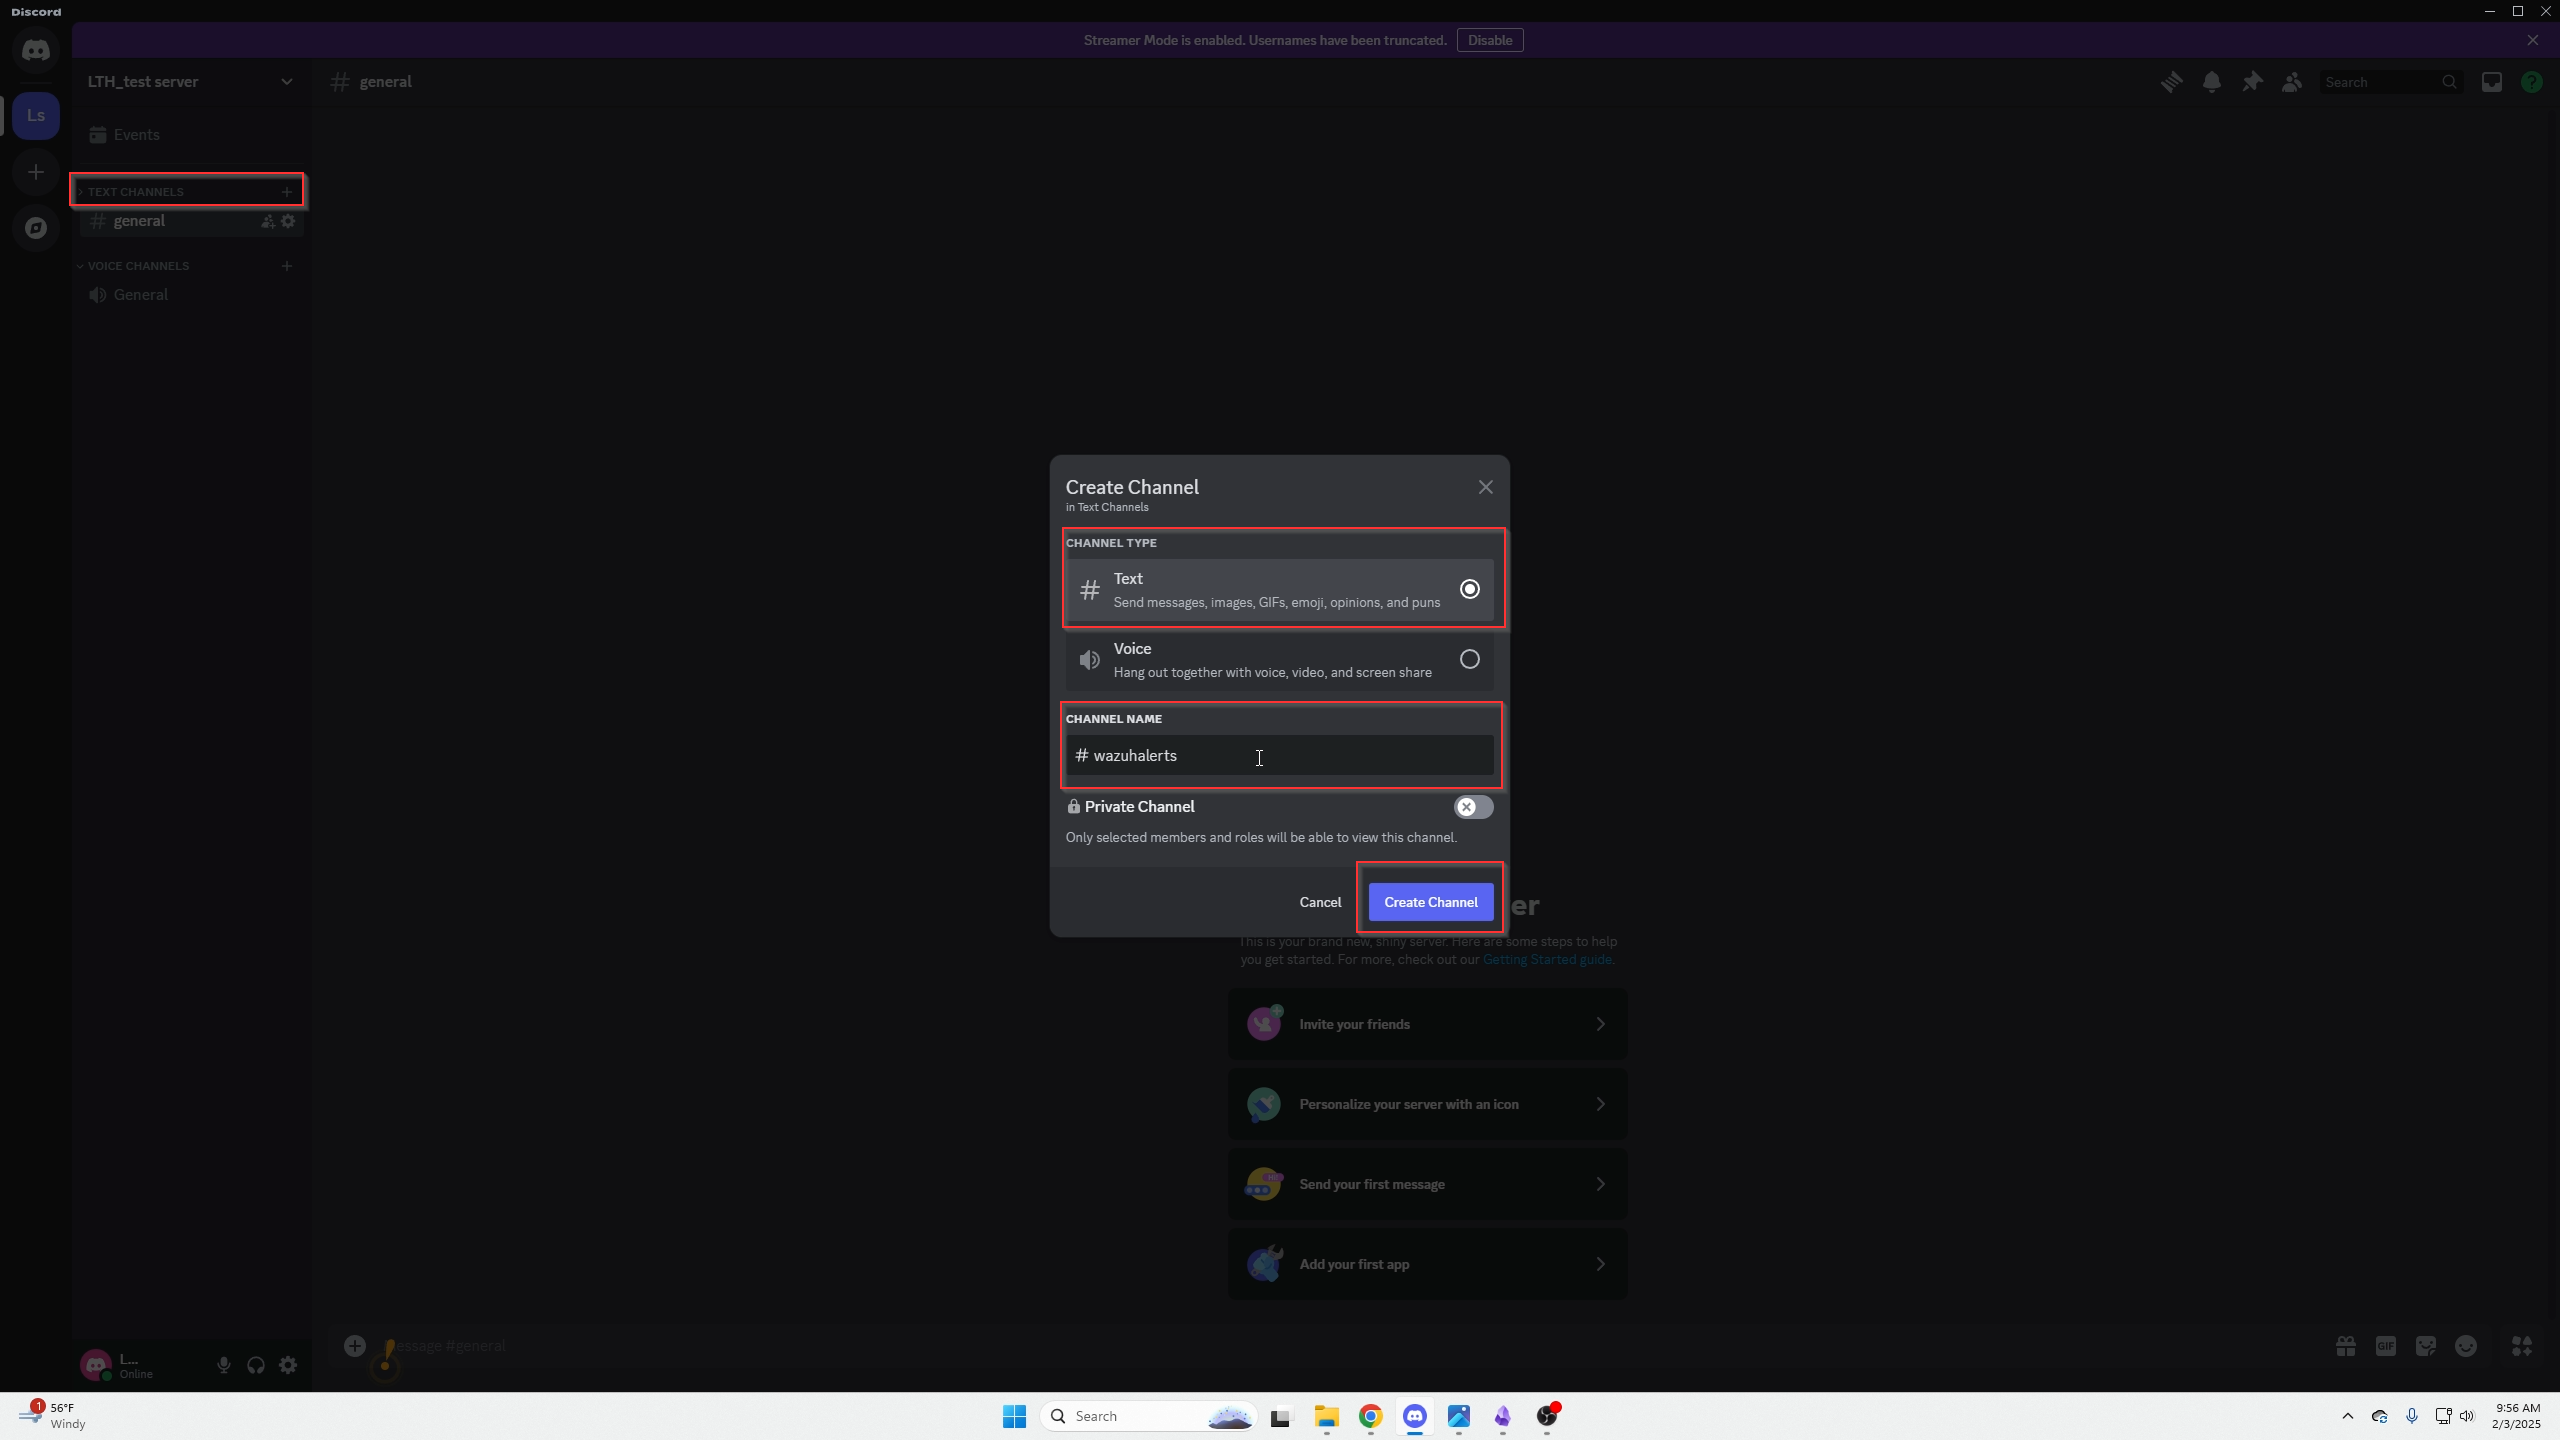
Task: Select the Voice channel type radio button
Action: (x=1468, y=659)
